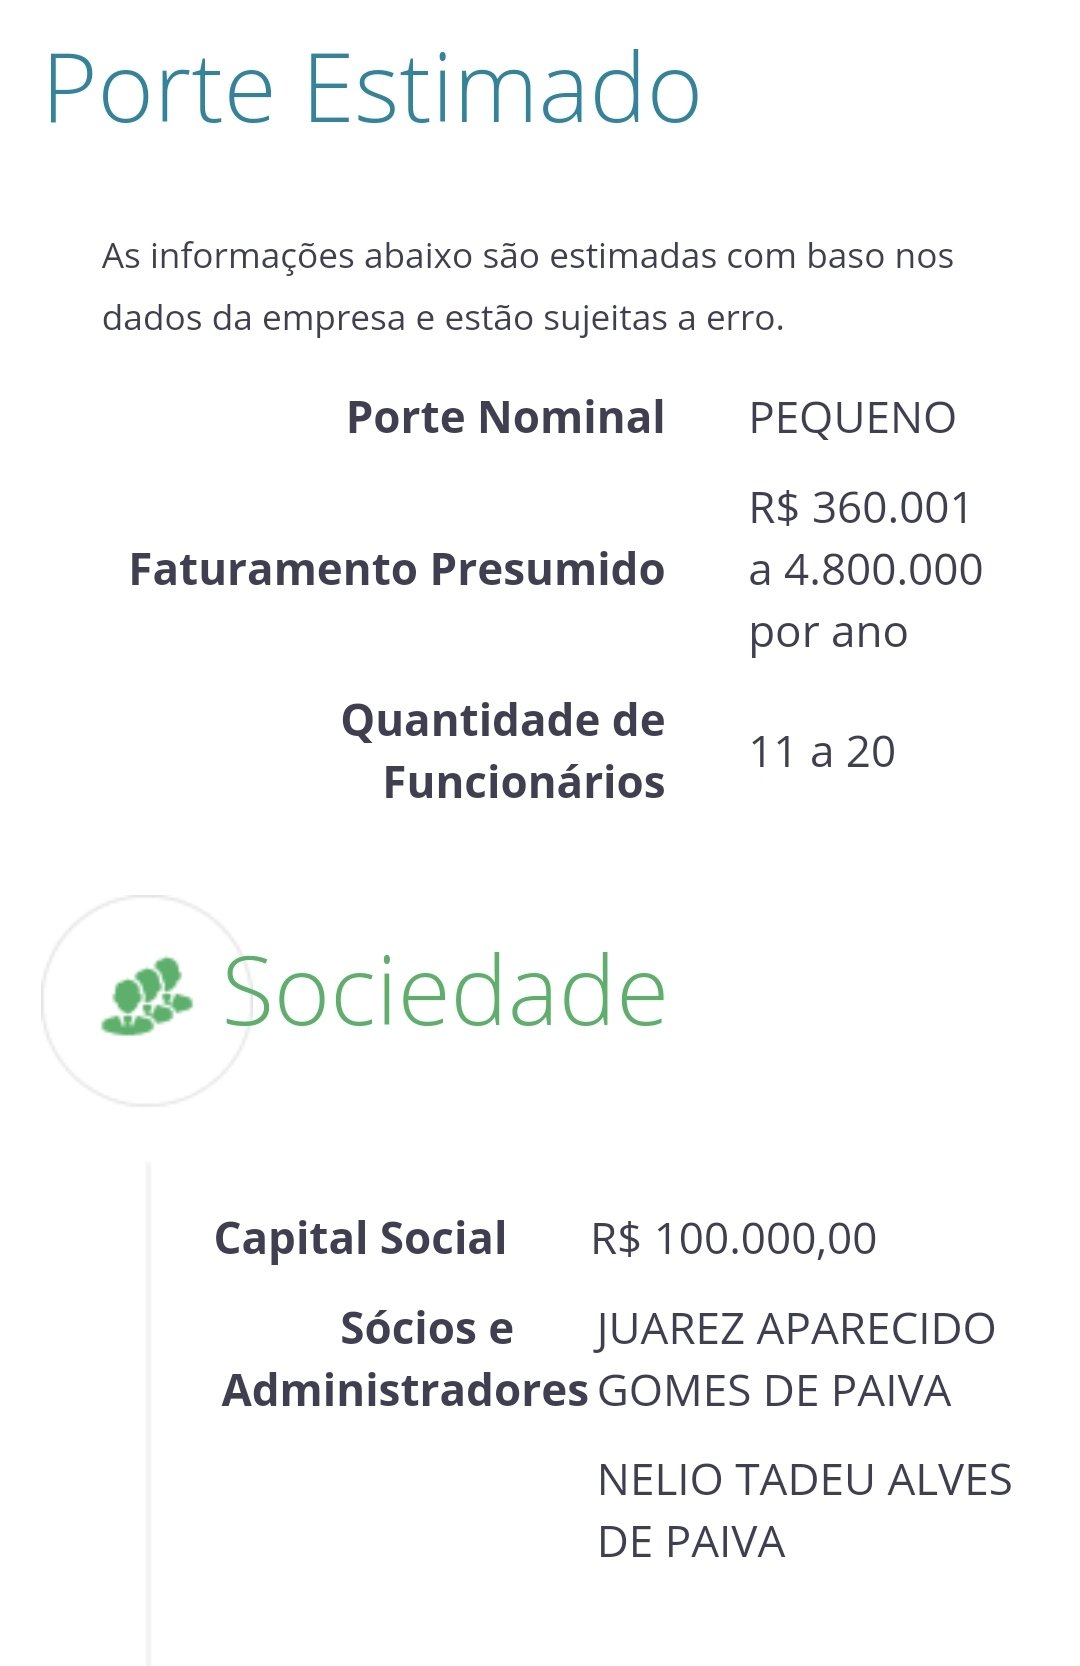Image resolution: width=1080 pixels, height=1666 pixels.
Task: Click the 'por ano' text
Action: 828,632
